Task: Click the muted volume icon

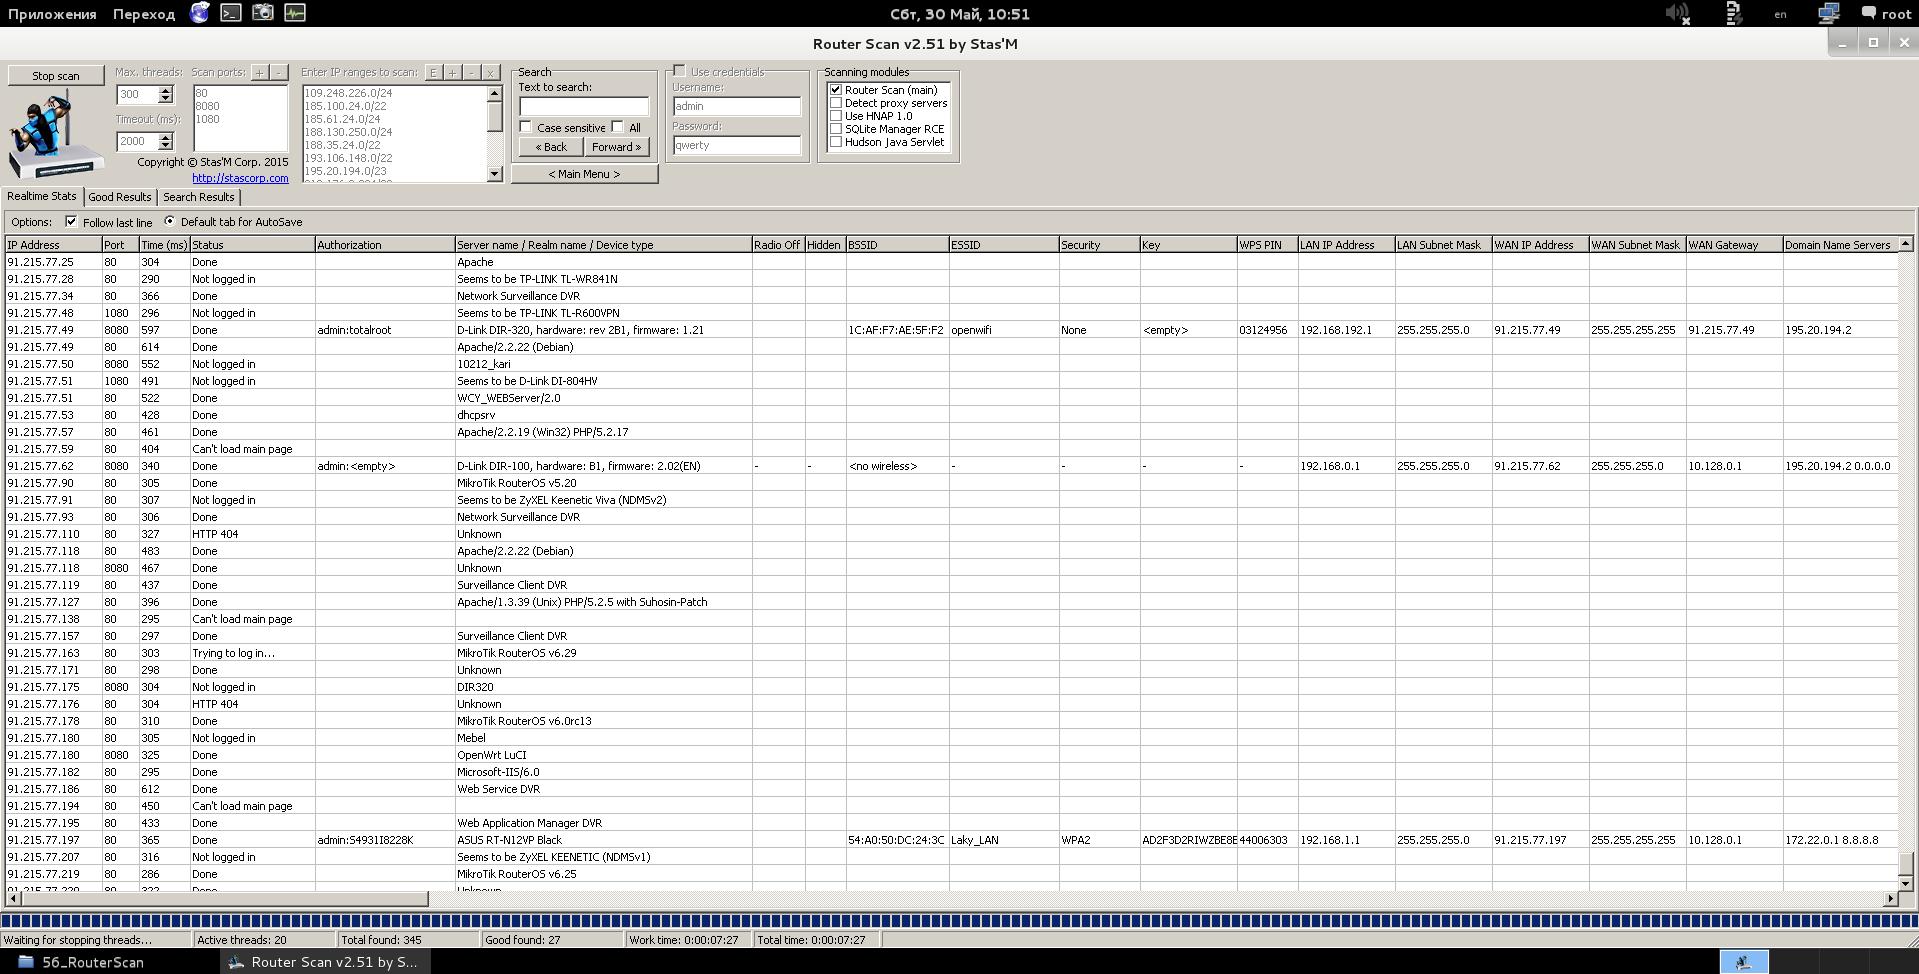Action: [1677, 14]
